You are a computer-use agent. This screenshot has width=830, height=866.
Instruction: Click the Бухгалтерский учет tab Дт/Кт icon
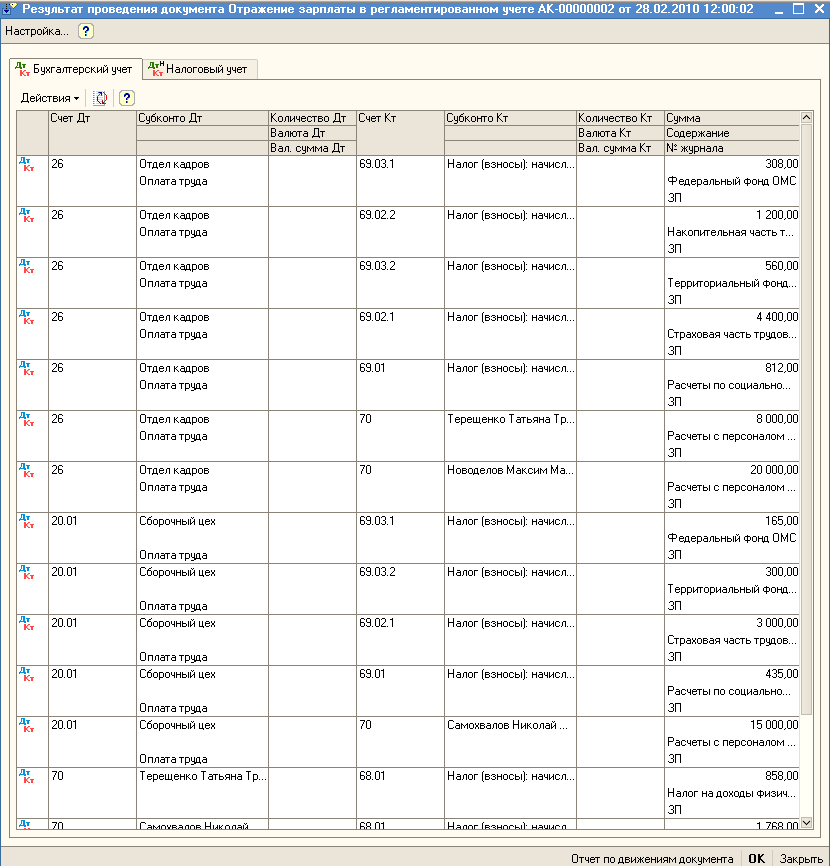[x=22, y=69]
